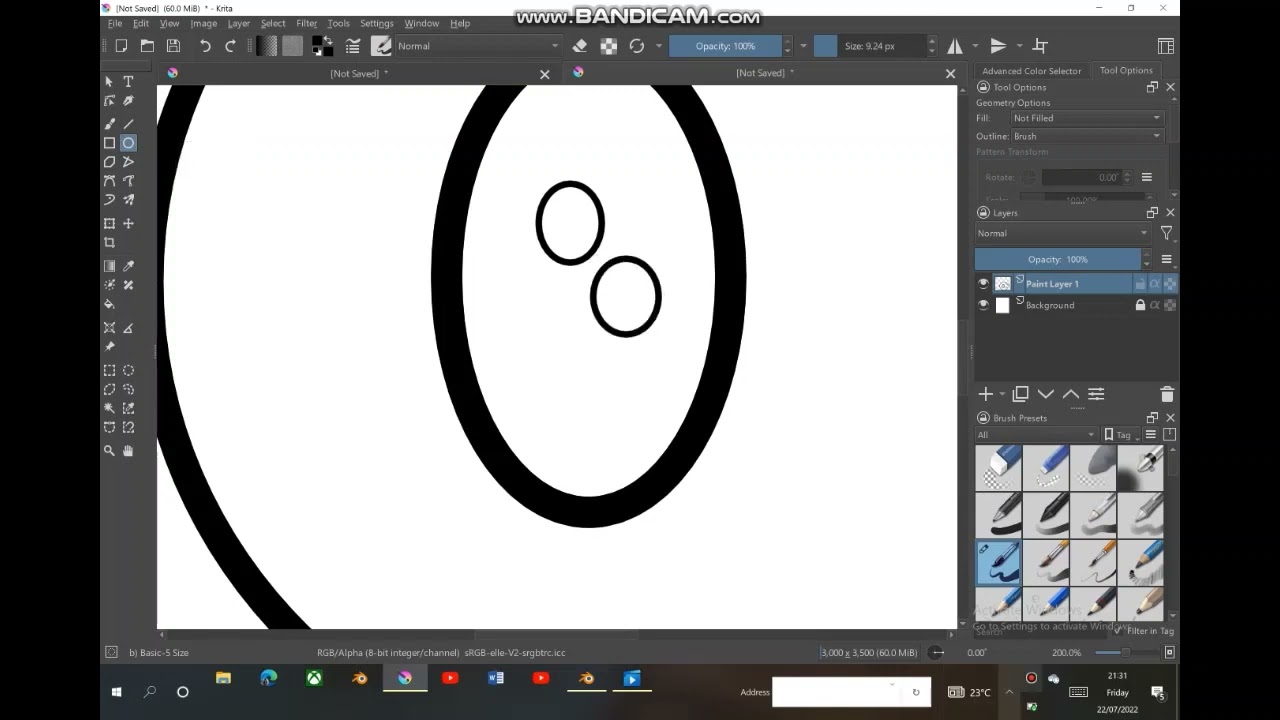This screenshot has height=720, width=1280.
Task: Select the Bezier Curve tool
Action: click(x=109, y=181)
